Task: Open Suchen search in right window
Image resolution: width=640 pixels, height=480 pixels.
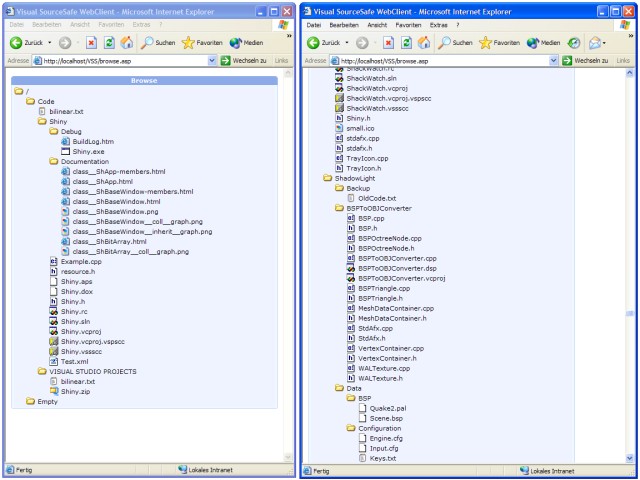Action: pyautogui.click(x=455, y=42)
